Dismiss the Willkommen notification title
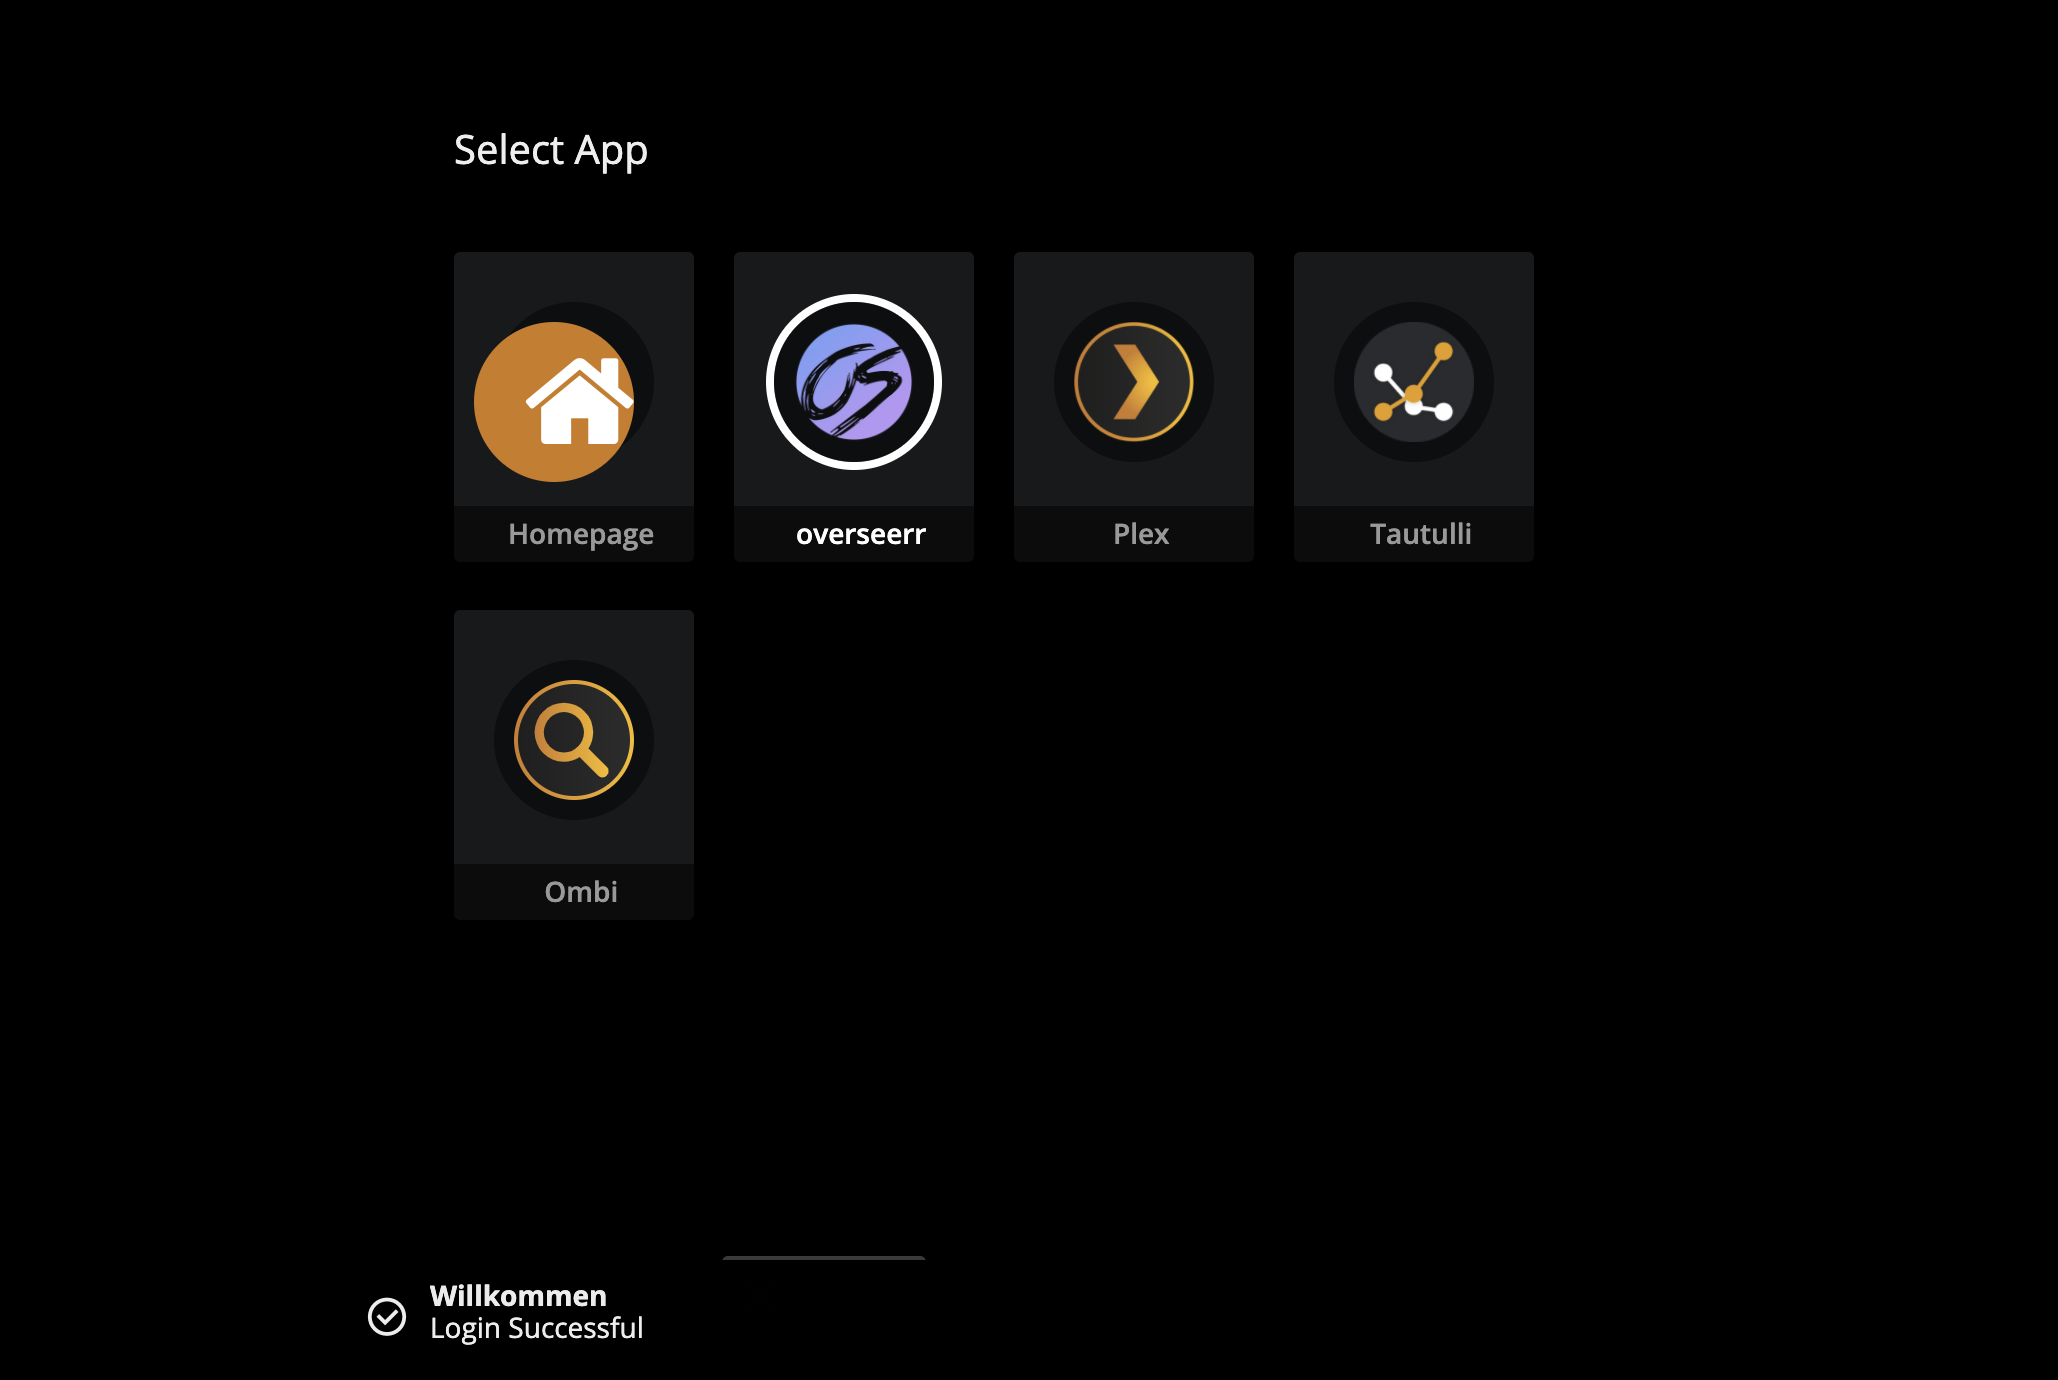This screenshot has width=2058, height=1380. point(518,1296)
